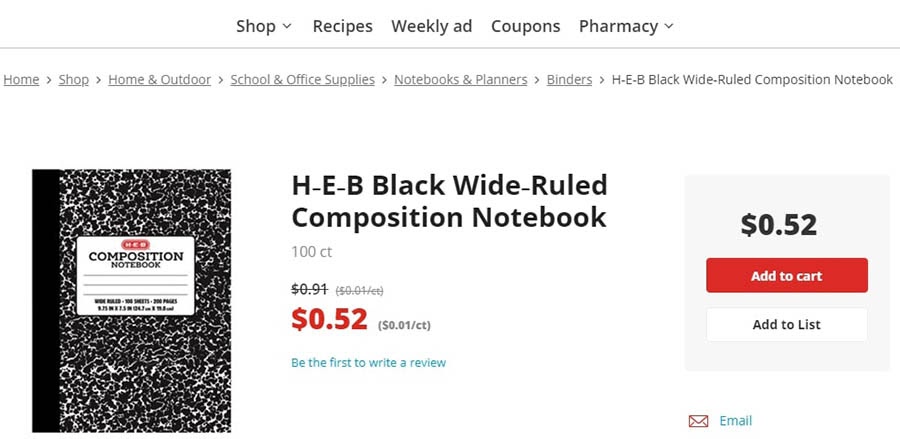Click the Binders breadcrumb link
The image size is (900, 439).
point(569,80)
